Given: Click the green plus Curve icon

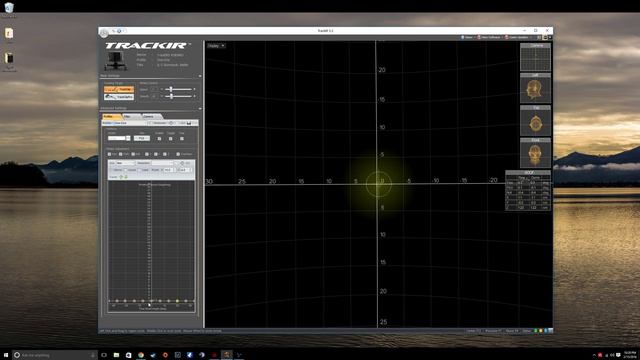Looking at the screenshot, I should (x=121, y=177).
